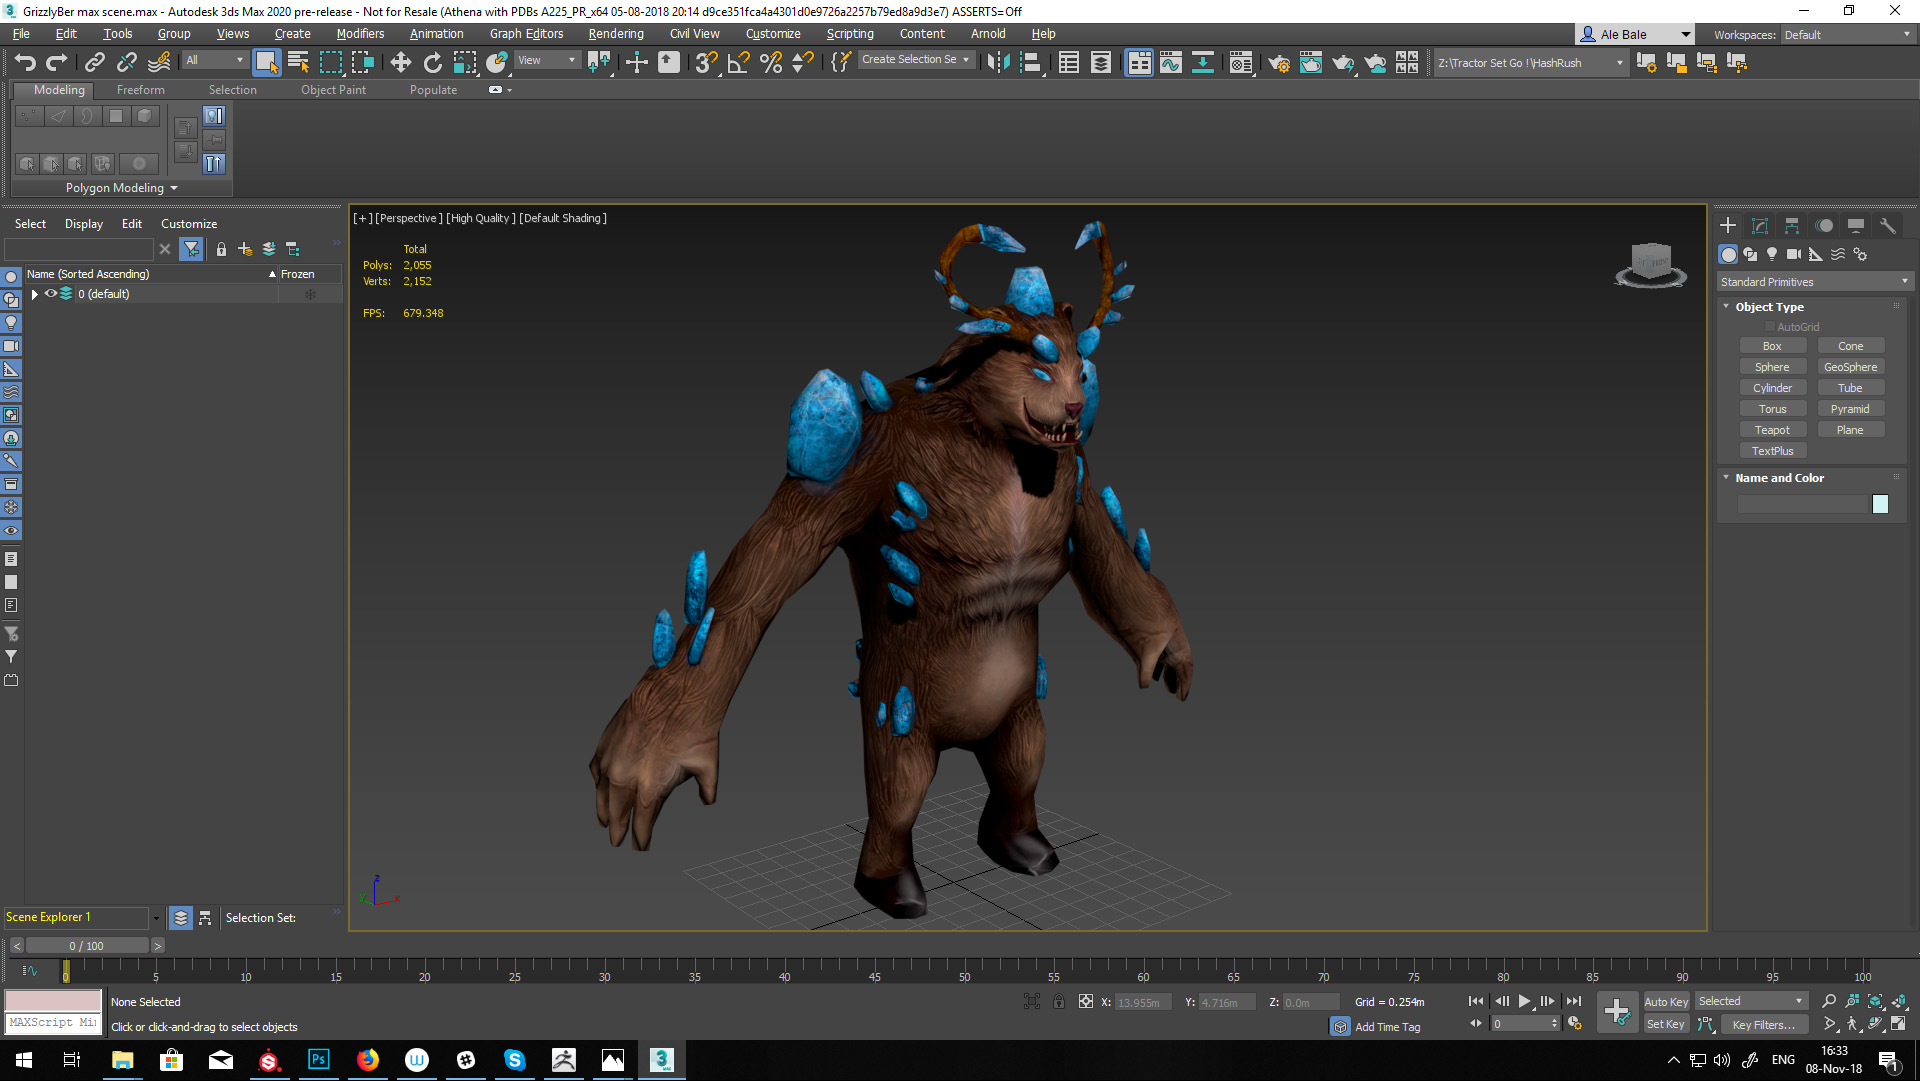Activate the Select and Move tool

pos(400,62)
